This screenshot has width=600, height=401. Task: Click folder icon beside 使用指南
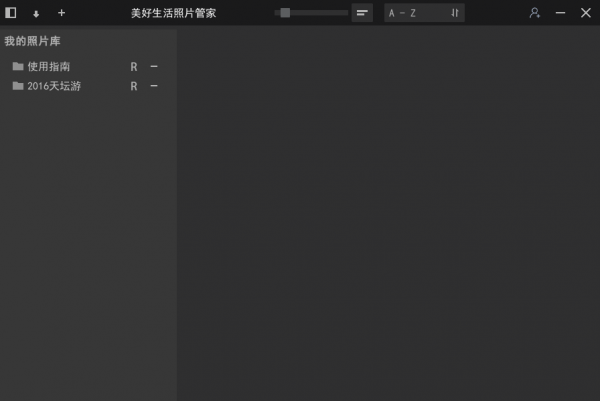[18, 66]
